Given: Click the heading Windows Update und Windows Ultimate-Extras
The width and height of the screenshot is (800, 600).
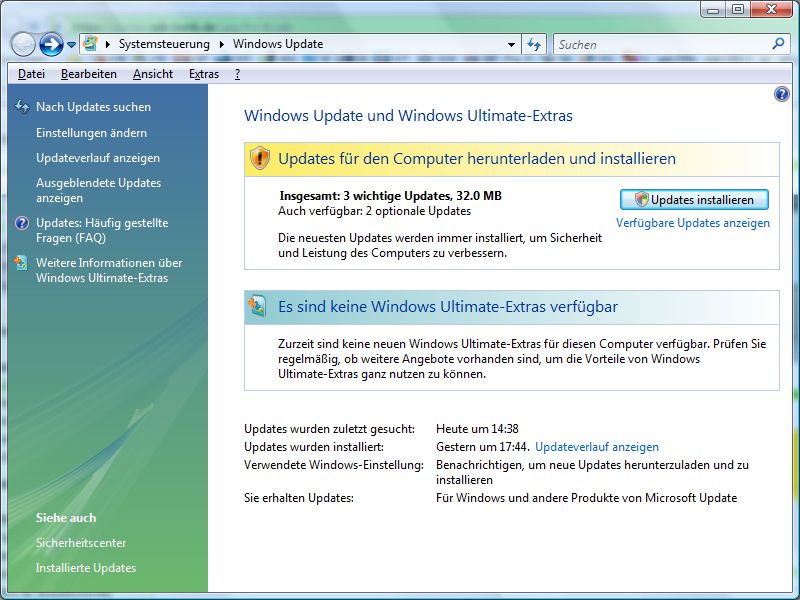Looking at the screenshot, I should point(409,116).
